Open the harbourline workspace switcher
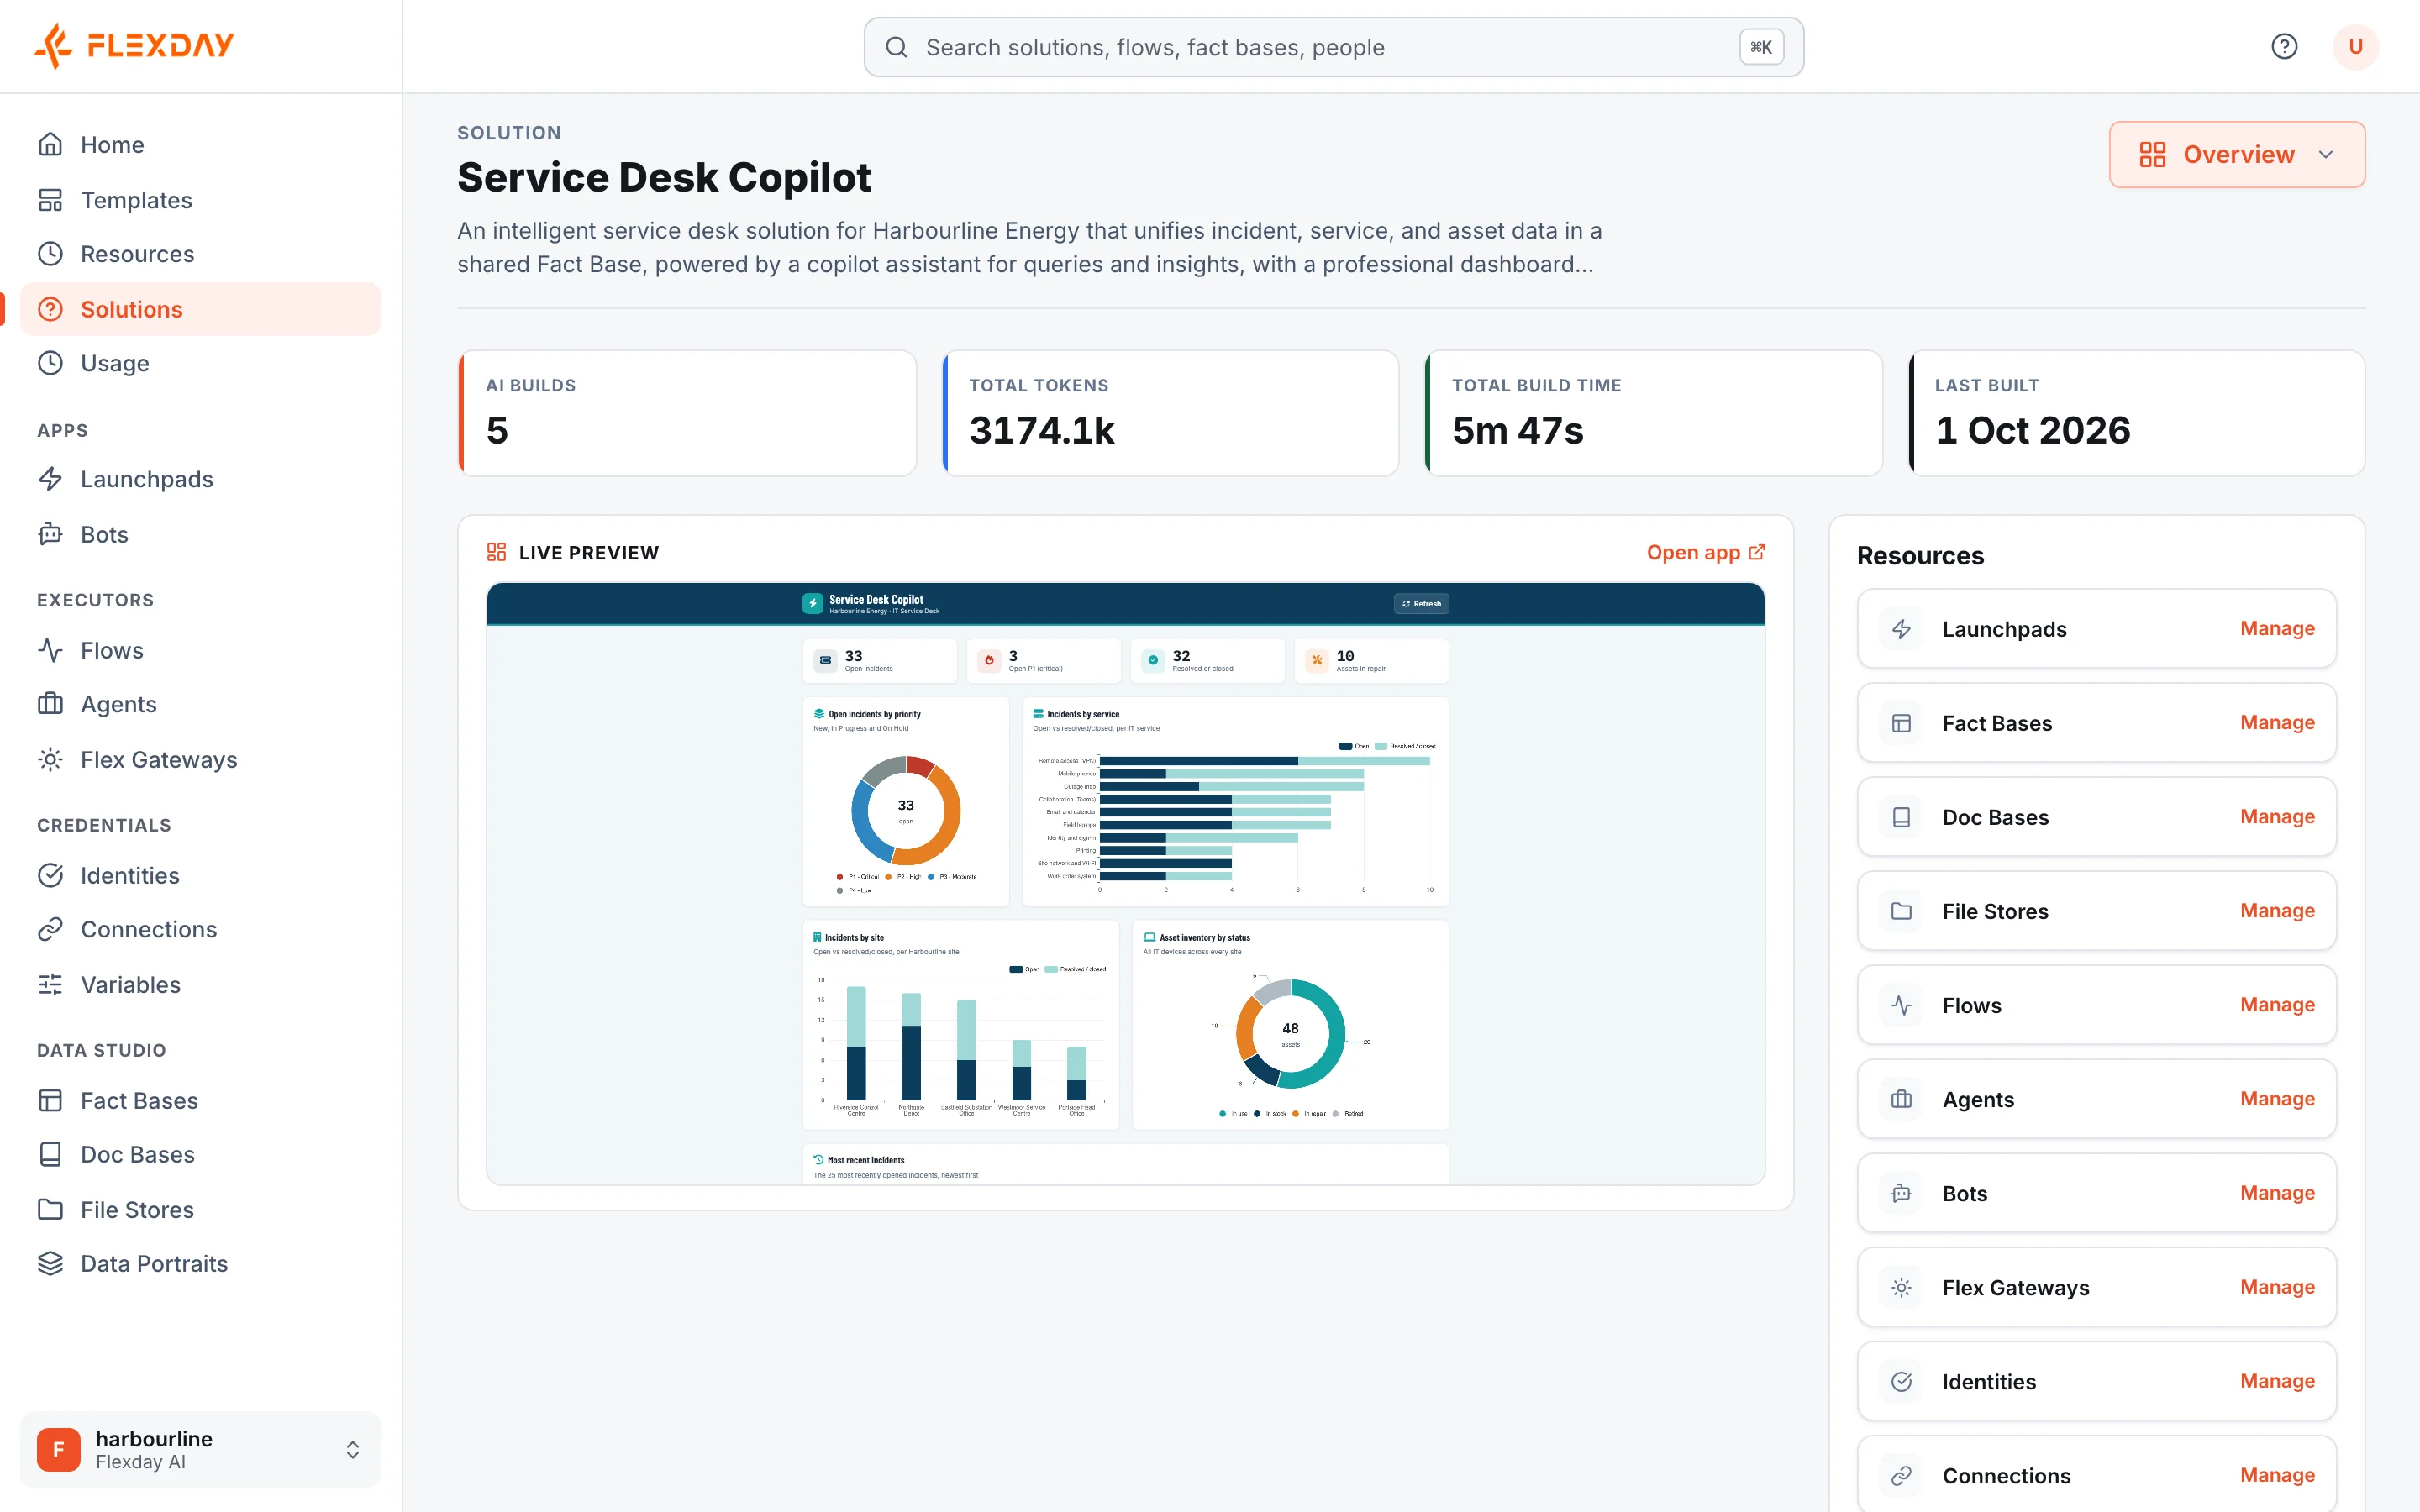The image size is (2420, 1512). pyautogui.click(x=200, y=1449)
